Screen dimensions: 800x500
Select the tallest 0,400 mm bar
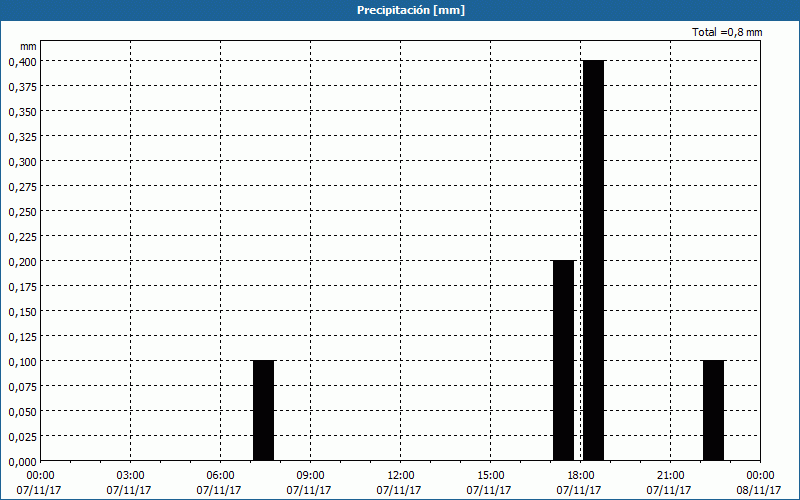click(x=593, y=260)
